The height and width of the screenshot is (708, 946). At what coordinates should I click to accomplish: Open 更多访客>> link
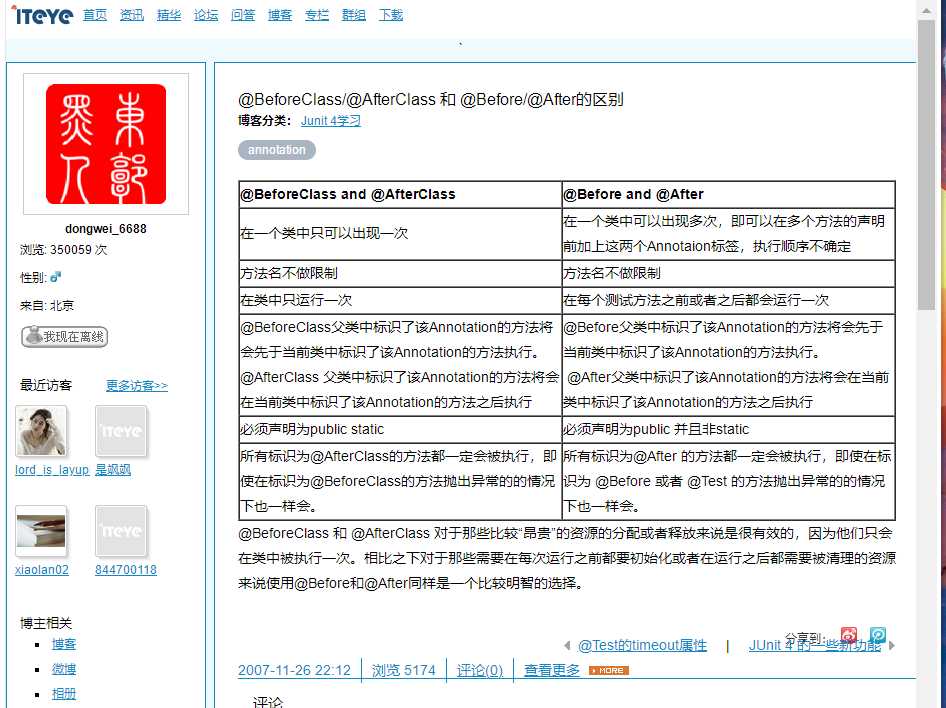click(137, 385)
